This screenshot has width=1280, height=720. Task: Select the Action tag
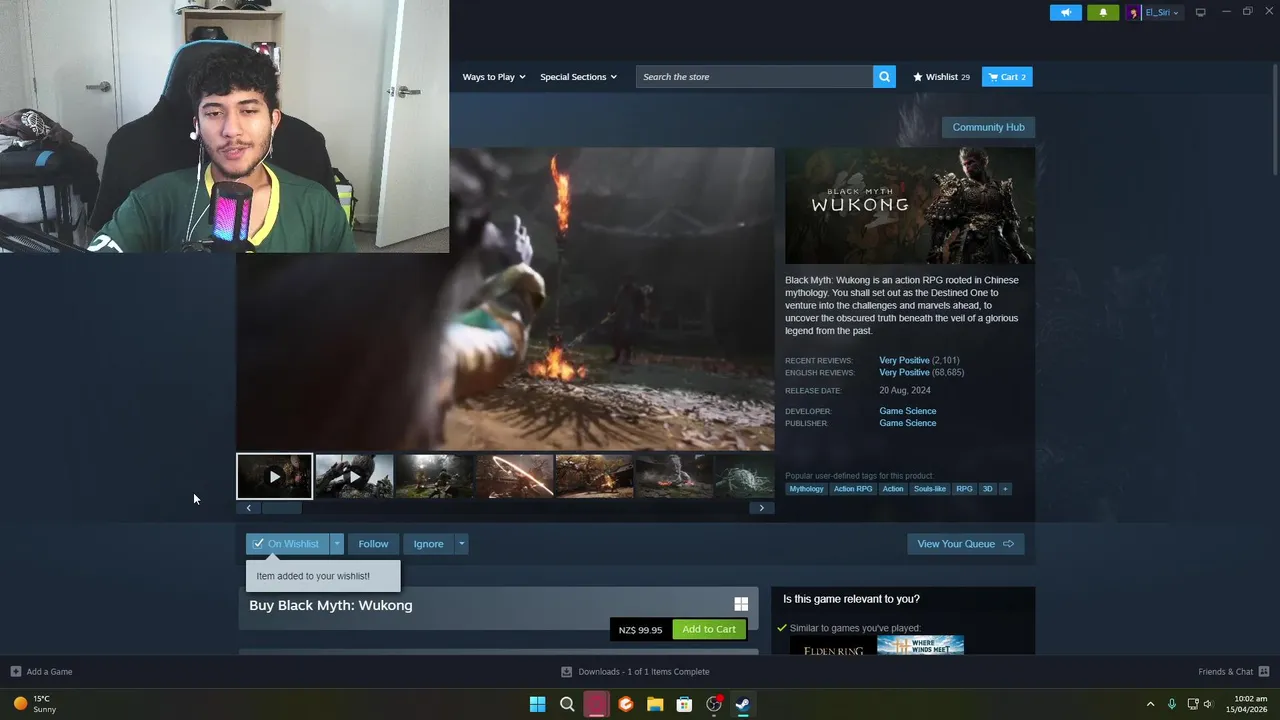pyautogui.click(x=893, y=489)
